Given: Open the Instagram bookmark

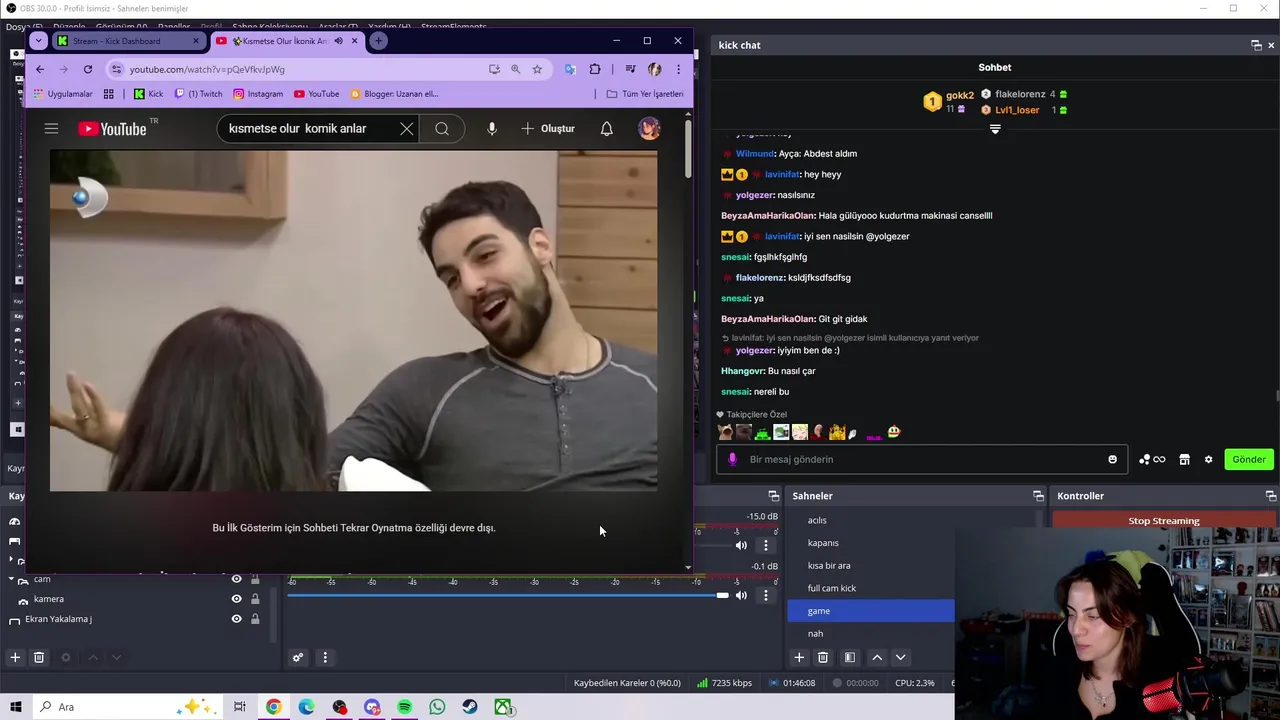Looking at the screenshot, I should [x=258, y=94].
